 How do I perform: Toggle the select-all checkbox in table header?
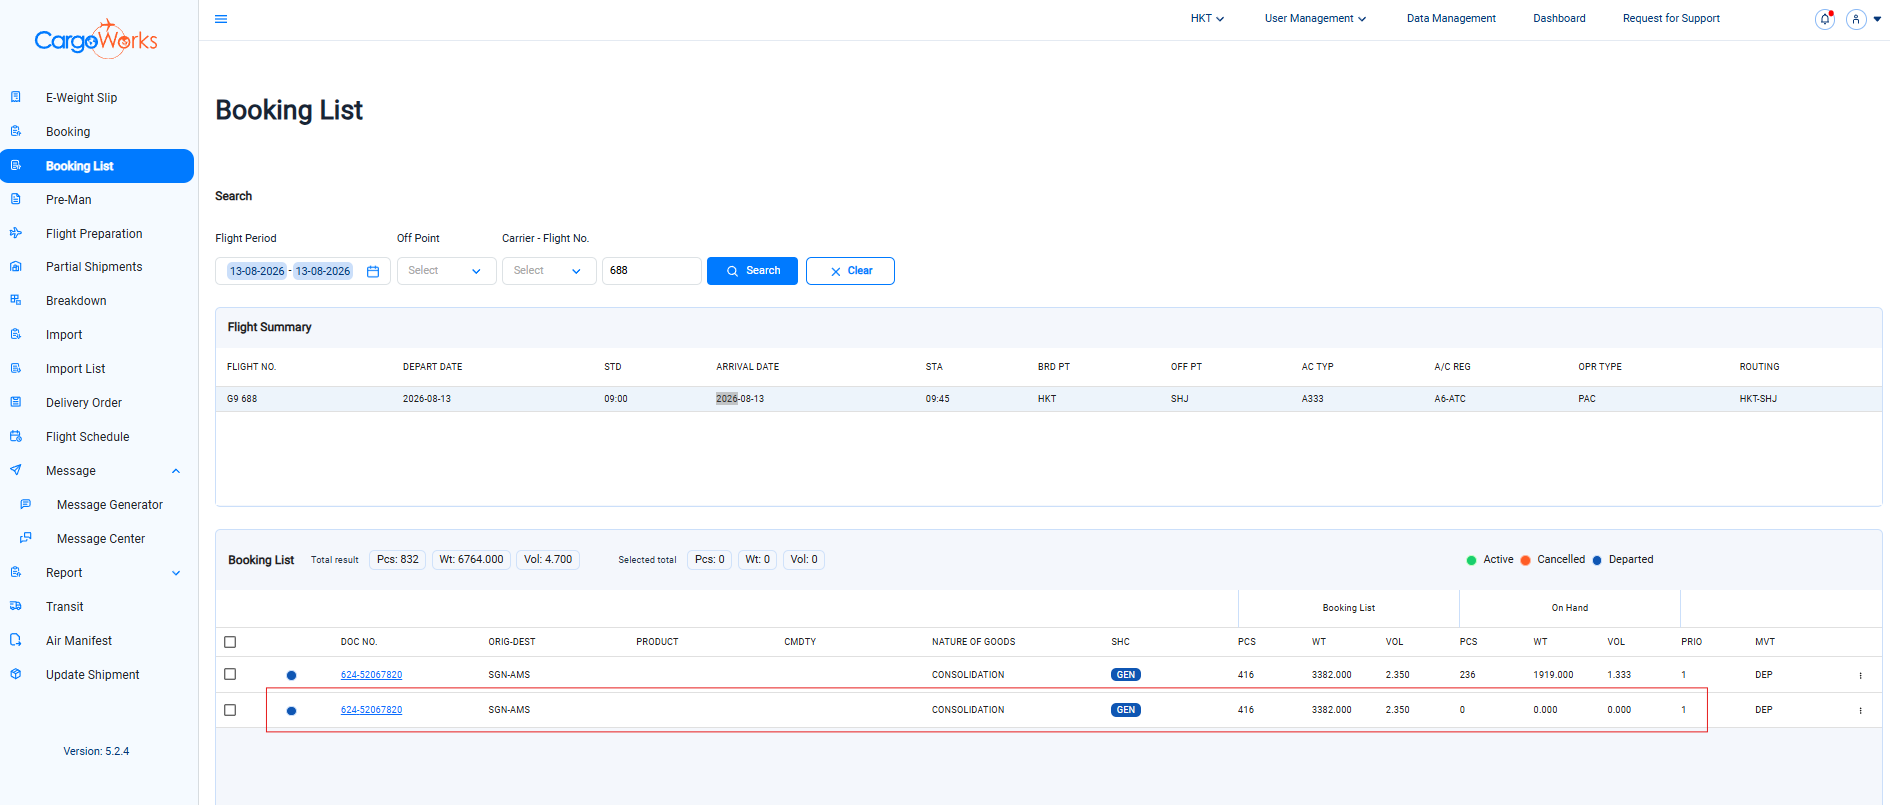(x=230, y=642)
